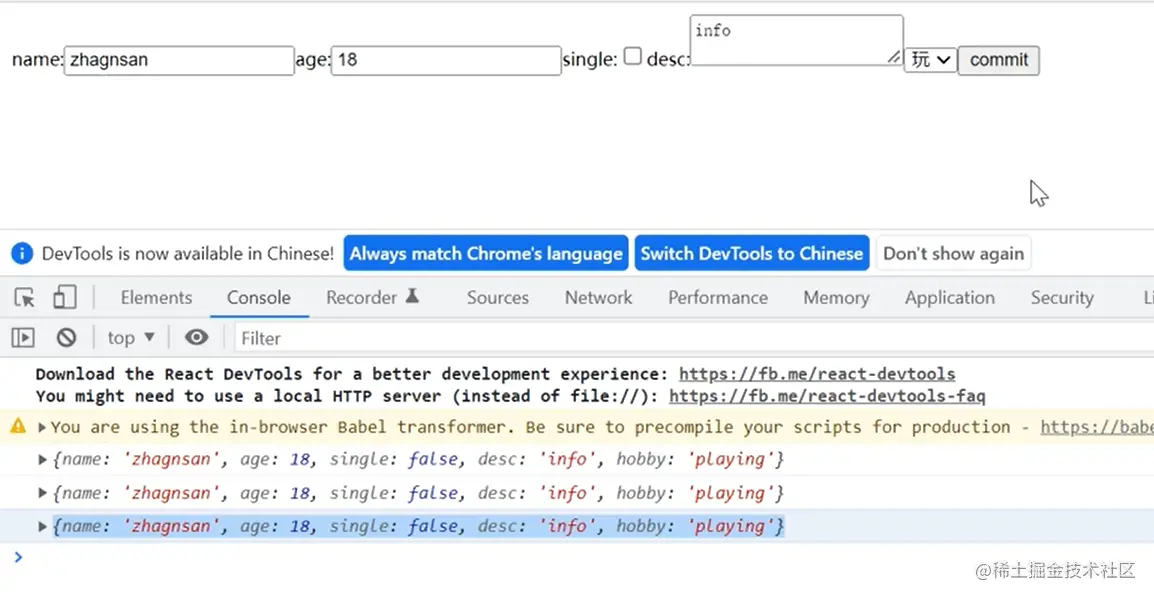Select the inspect element picker icon

click(x=24, y=297)
